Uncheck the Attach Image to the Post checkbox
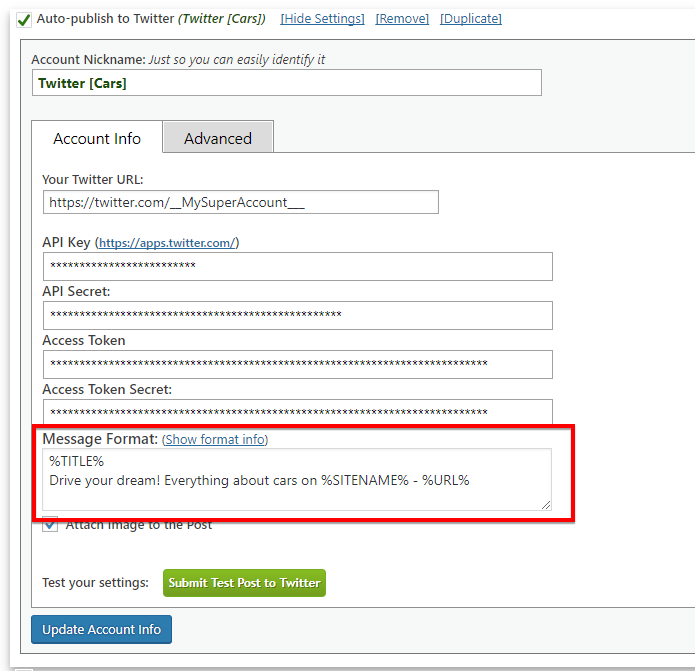The width and height of the screenshot is (695, 671). [x=50, y=525]
